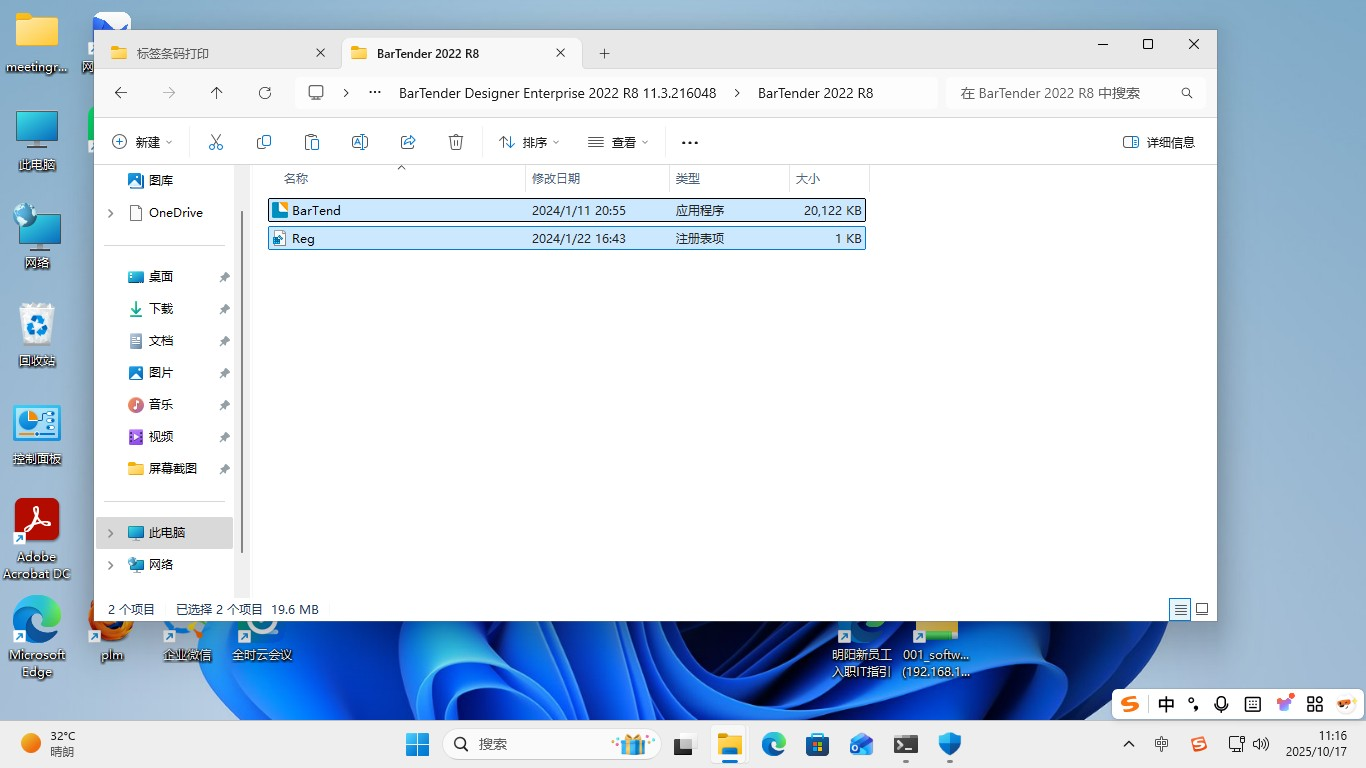Select the Reg registry file
The width and height of the screenshot is (1366, 768).
(x=567, y=238)
